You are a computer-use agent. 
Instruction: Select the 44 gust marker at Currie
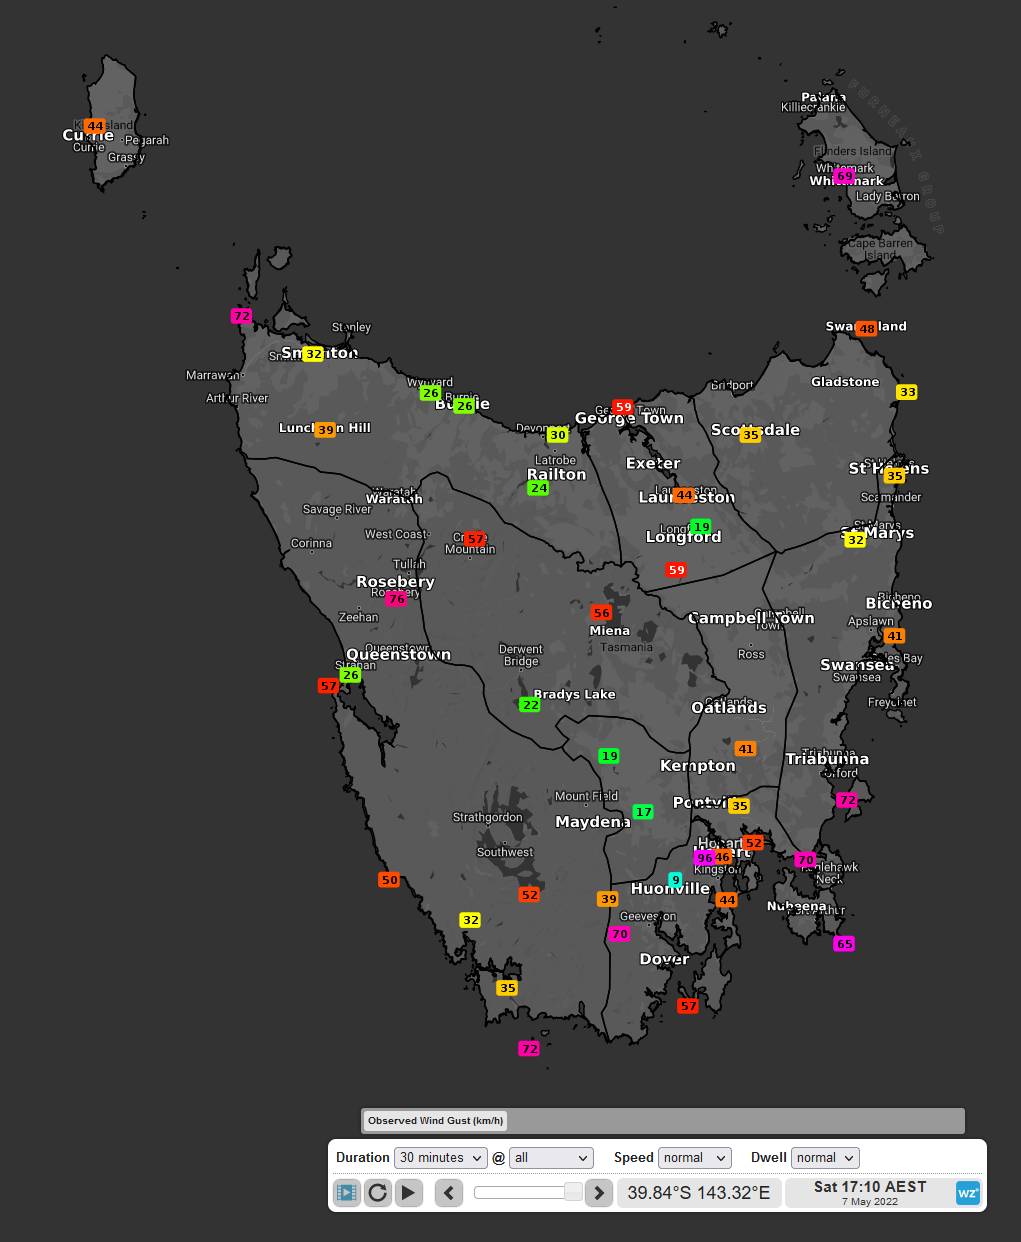pos(95,126)
